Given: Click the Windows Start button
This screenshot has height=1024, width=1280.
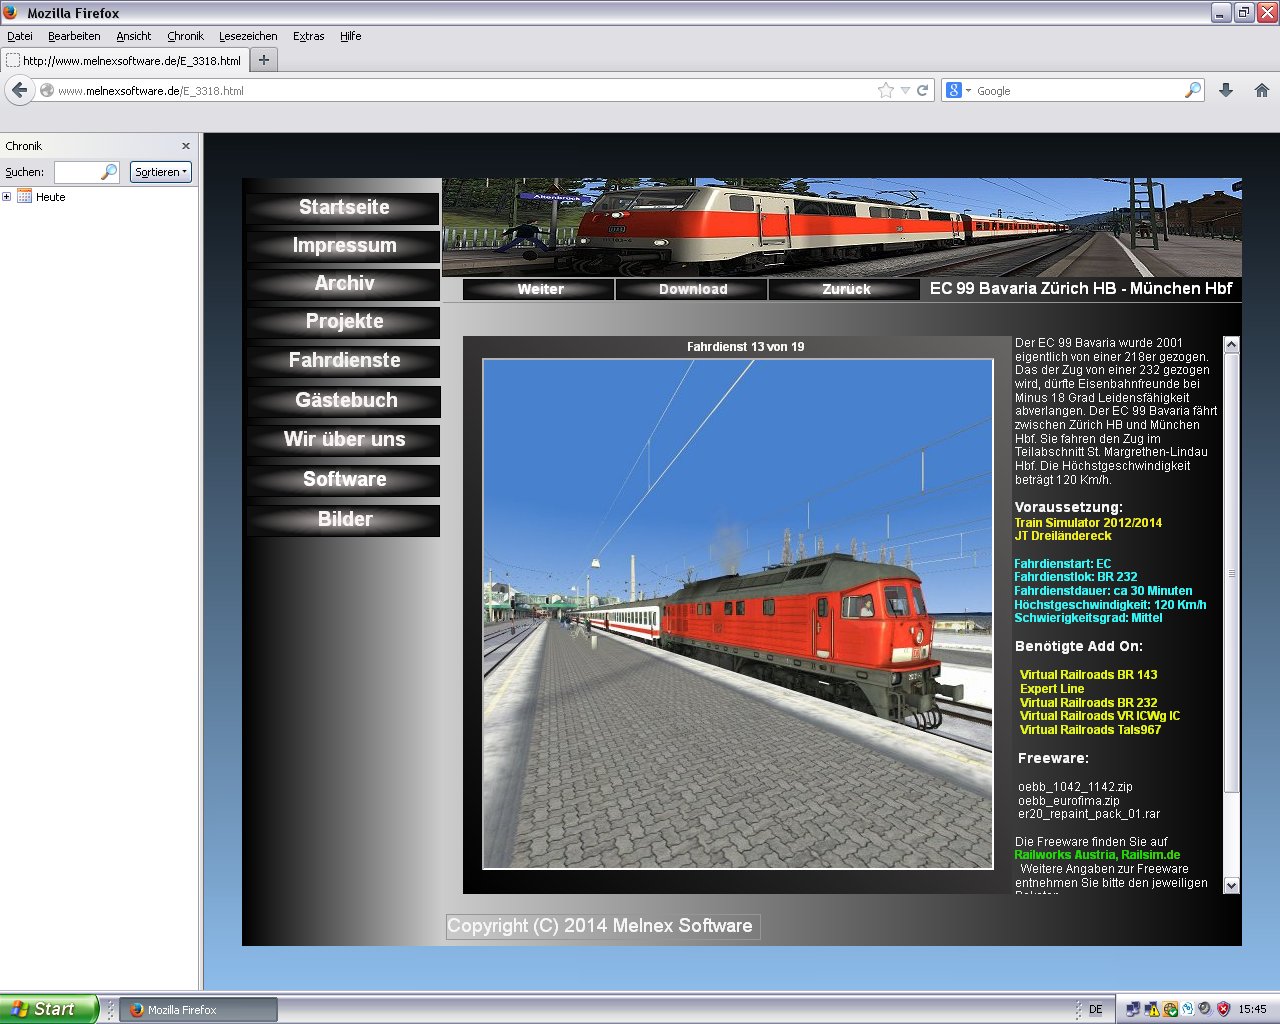Looking at the screenshot, I should (48, 1009).
